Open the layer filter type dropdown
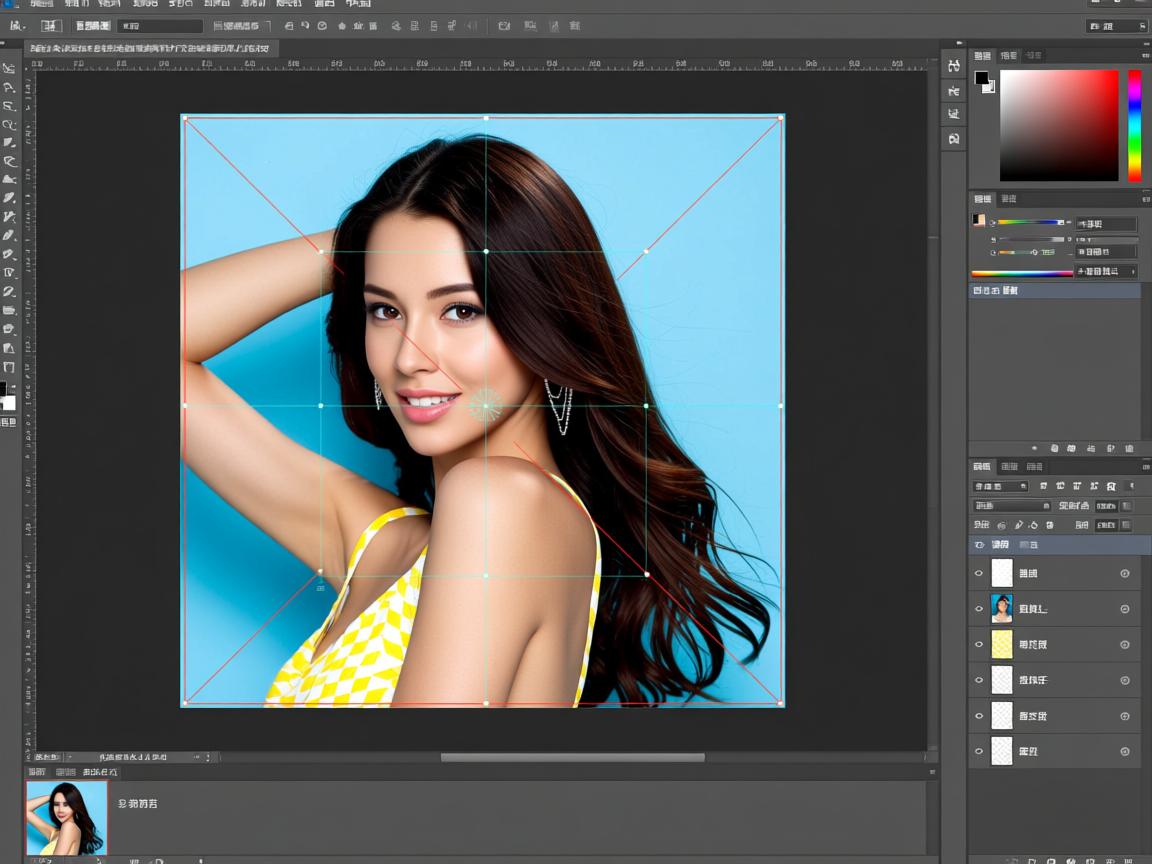1152x864 pixels. pos(1001,486)
